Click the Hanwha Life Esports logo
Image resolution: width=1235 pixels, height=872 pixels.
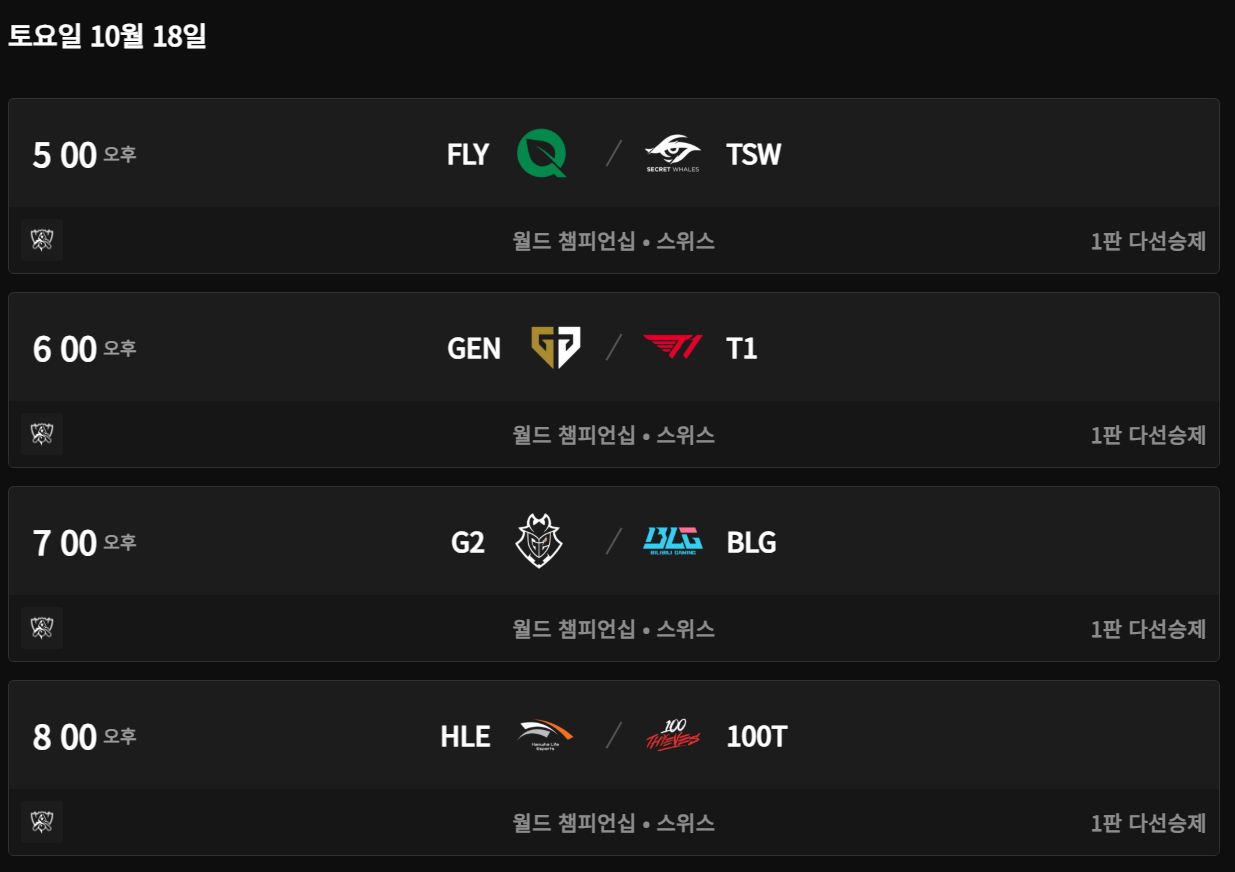coord(546,736)
